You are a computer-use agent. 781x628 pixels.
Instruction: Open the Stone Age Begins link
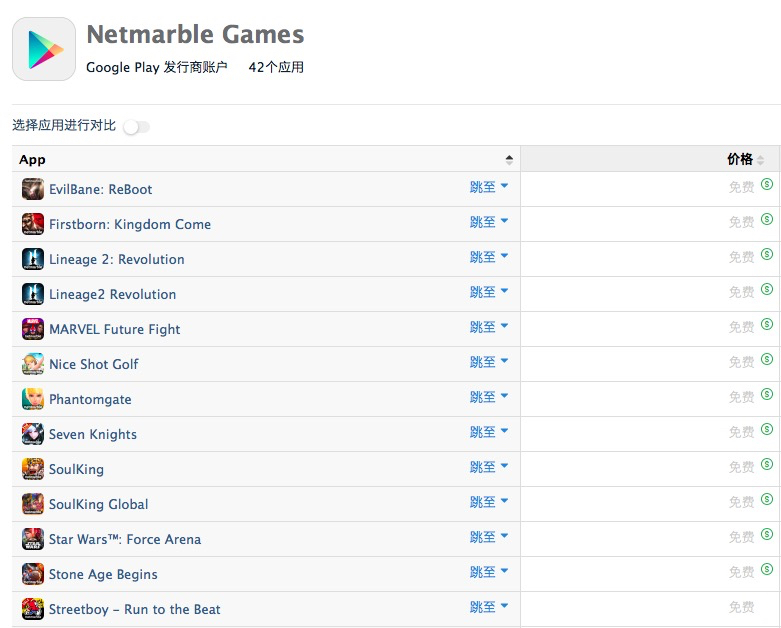coord(103,574)
